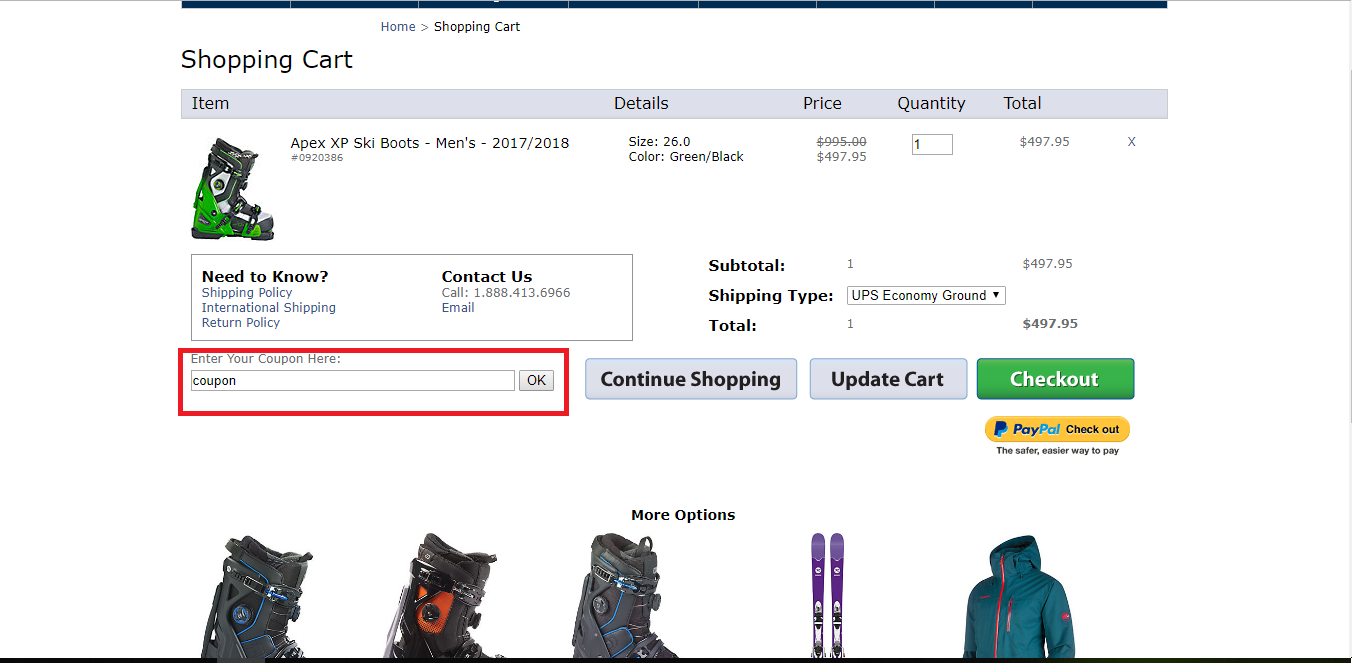Click the Email contact link

[458, 308]
